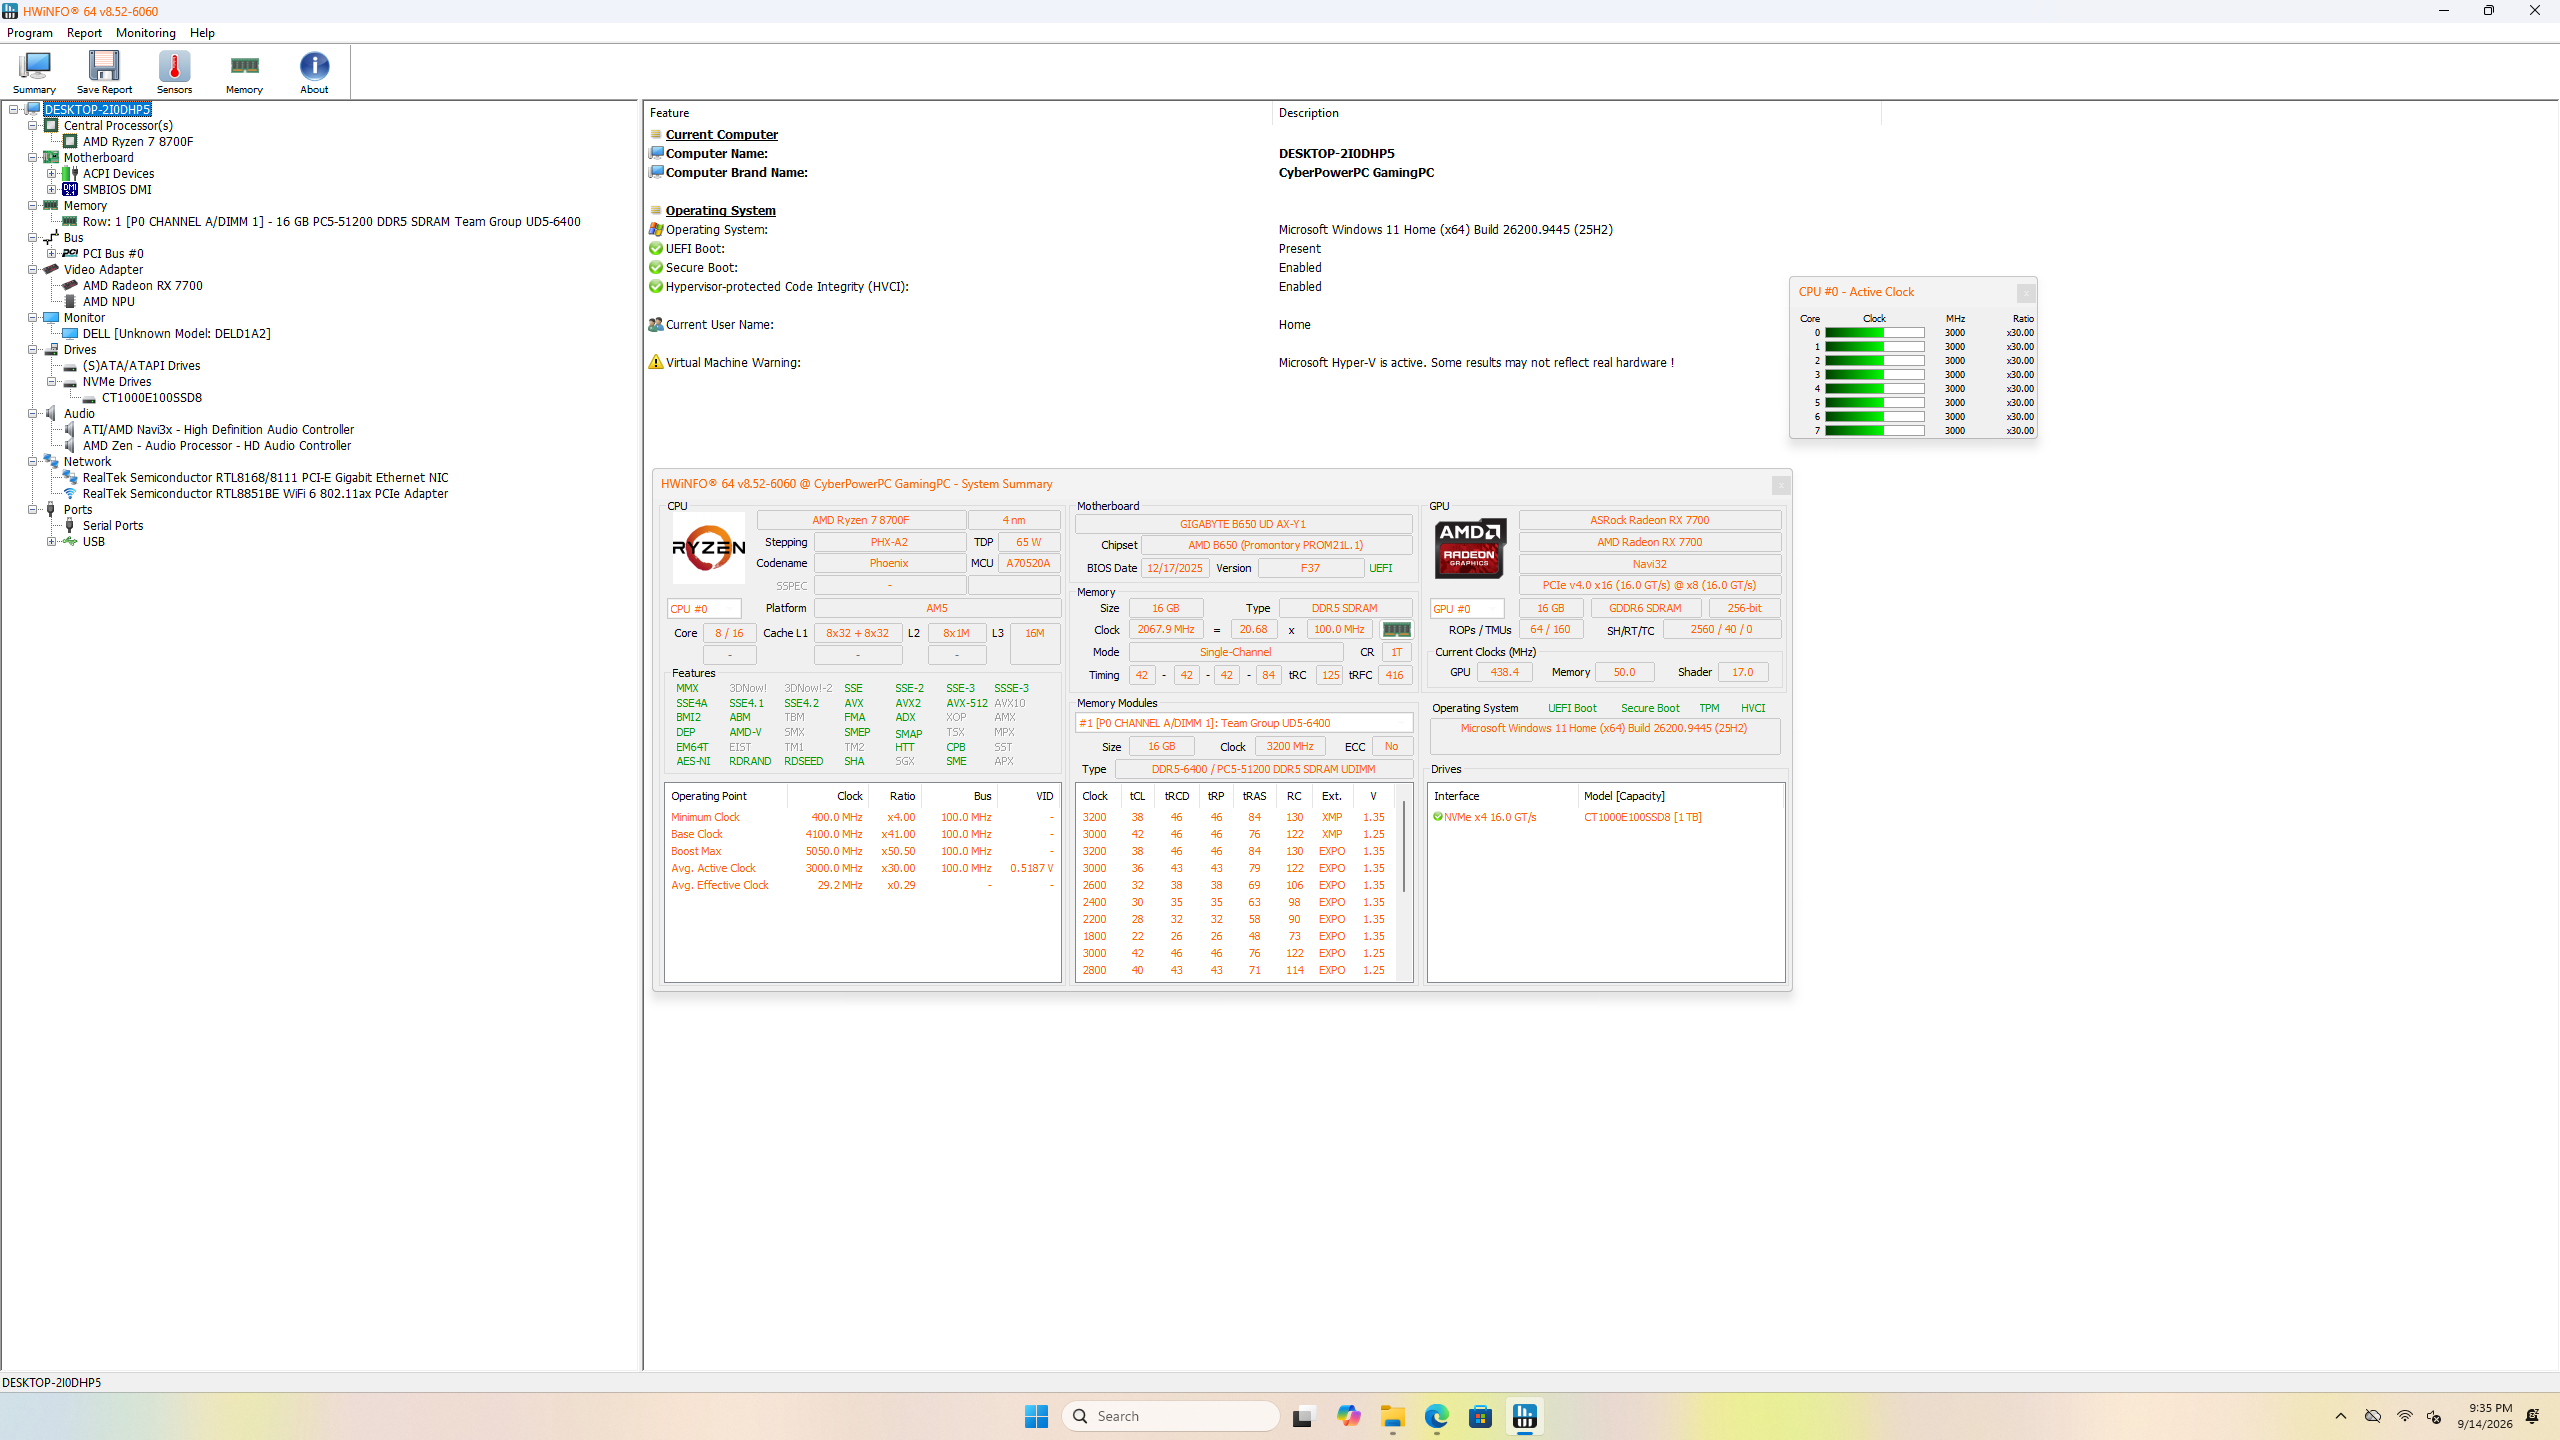
Task: Click the Wi-Fi tray icon
Action: (2404, 1416)
